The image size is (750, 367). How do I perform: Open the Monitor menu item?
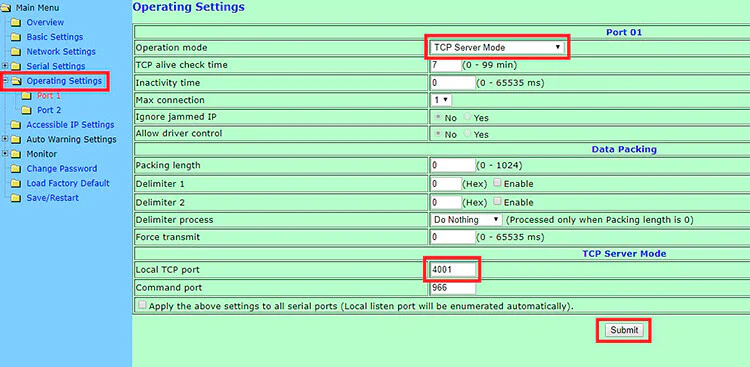point(42,154)
